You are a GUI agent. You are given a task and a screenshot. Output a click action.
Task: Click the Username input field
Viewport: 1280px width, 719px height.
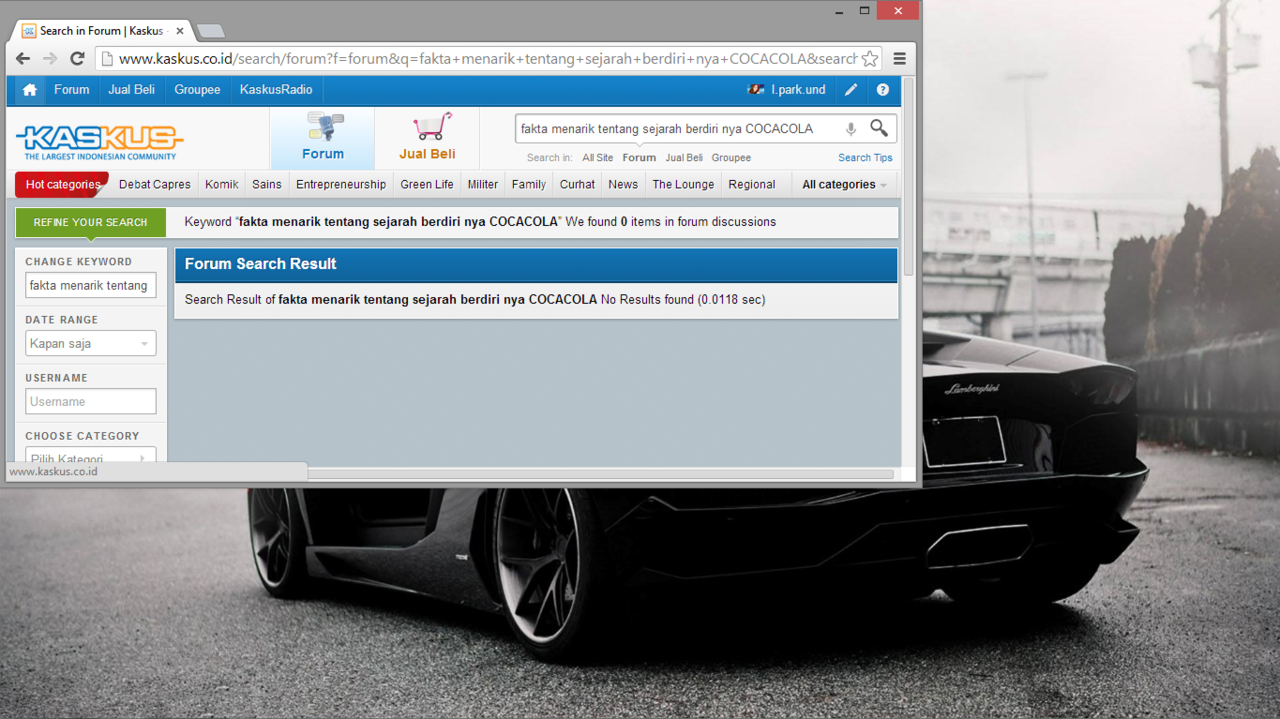pos(90,402)
